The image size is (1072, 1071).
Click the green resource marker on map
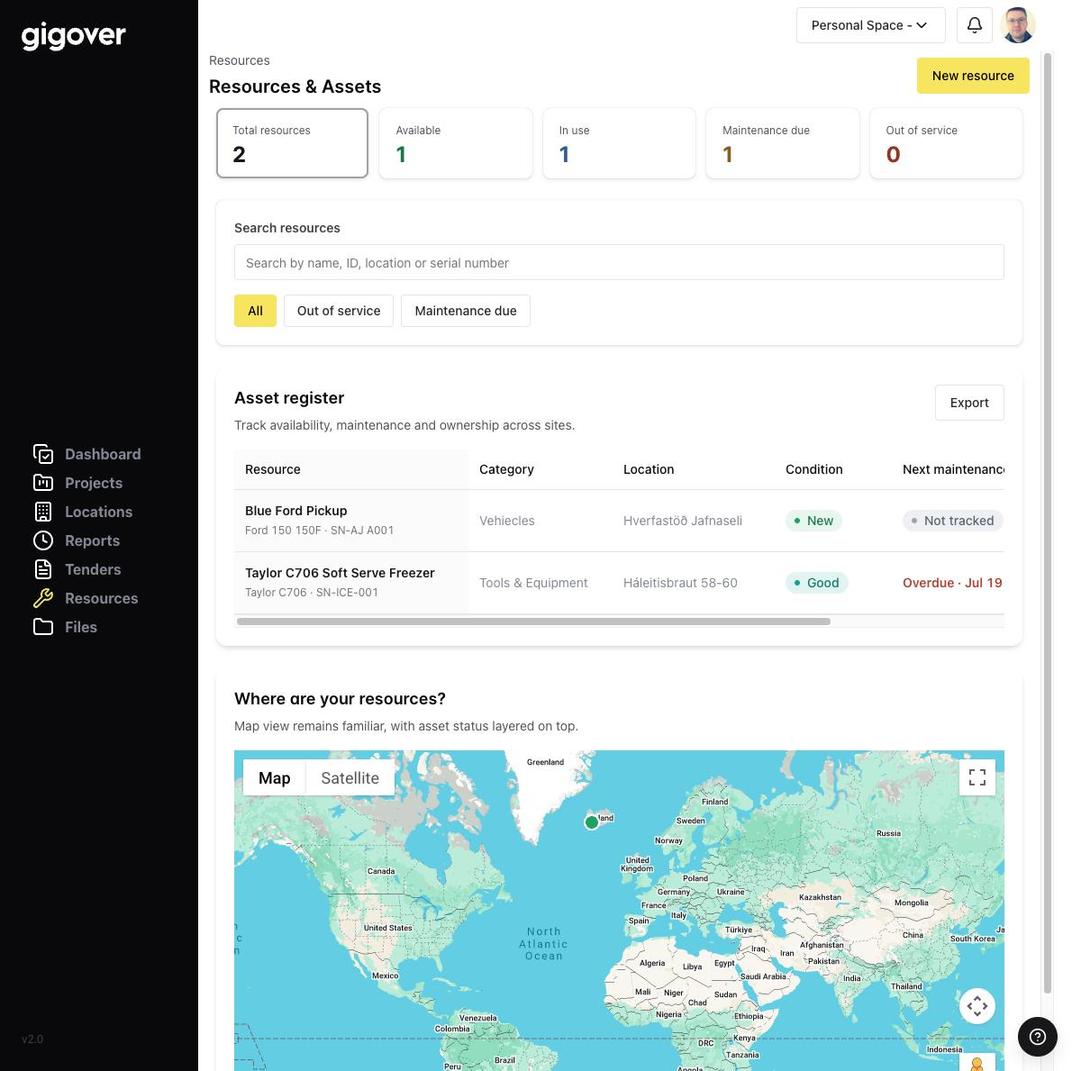click(591, 822)
